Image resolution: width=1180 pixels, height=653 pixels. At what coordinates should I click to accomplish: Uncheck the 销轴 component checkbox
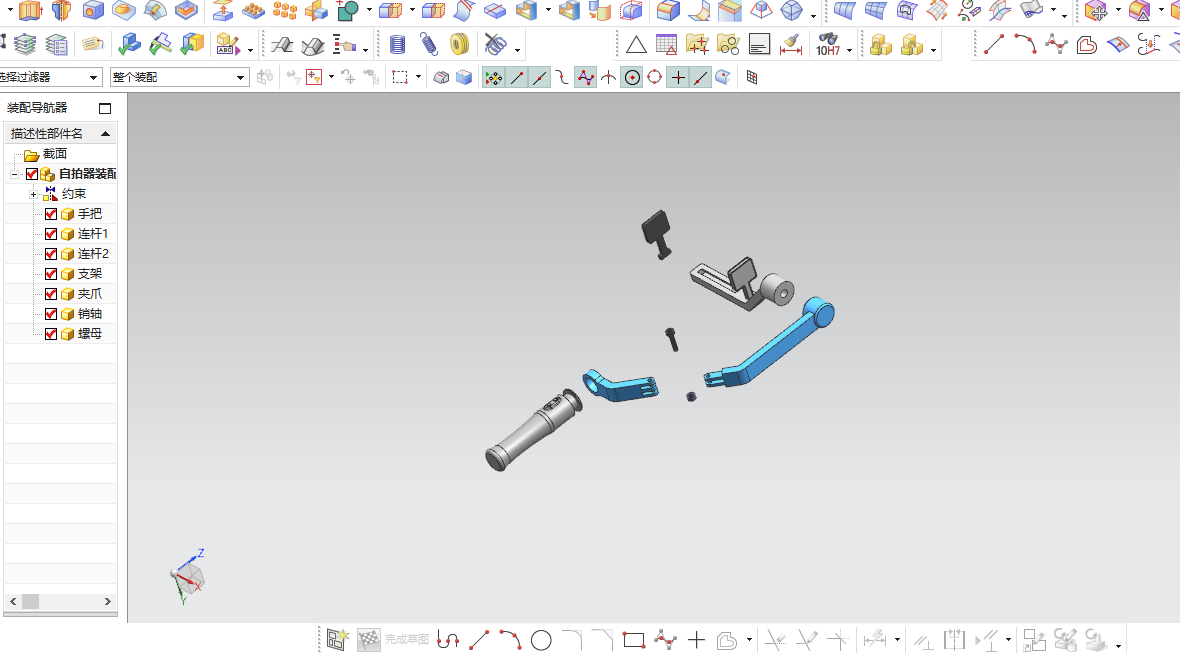50,314
